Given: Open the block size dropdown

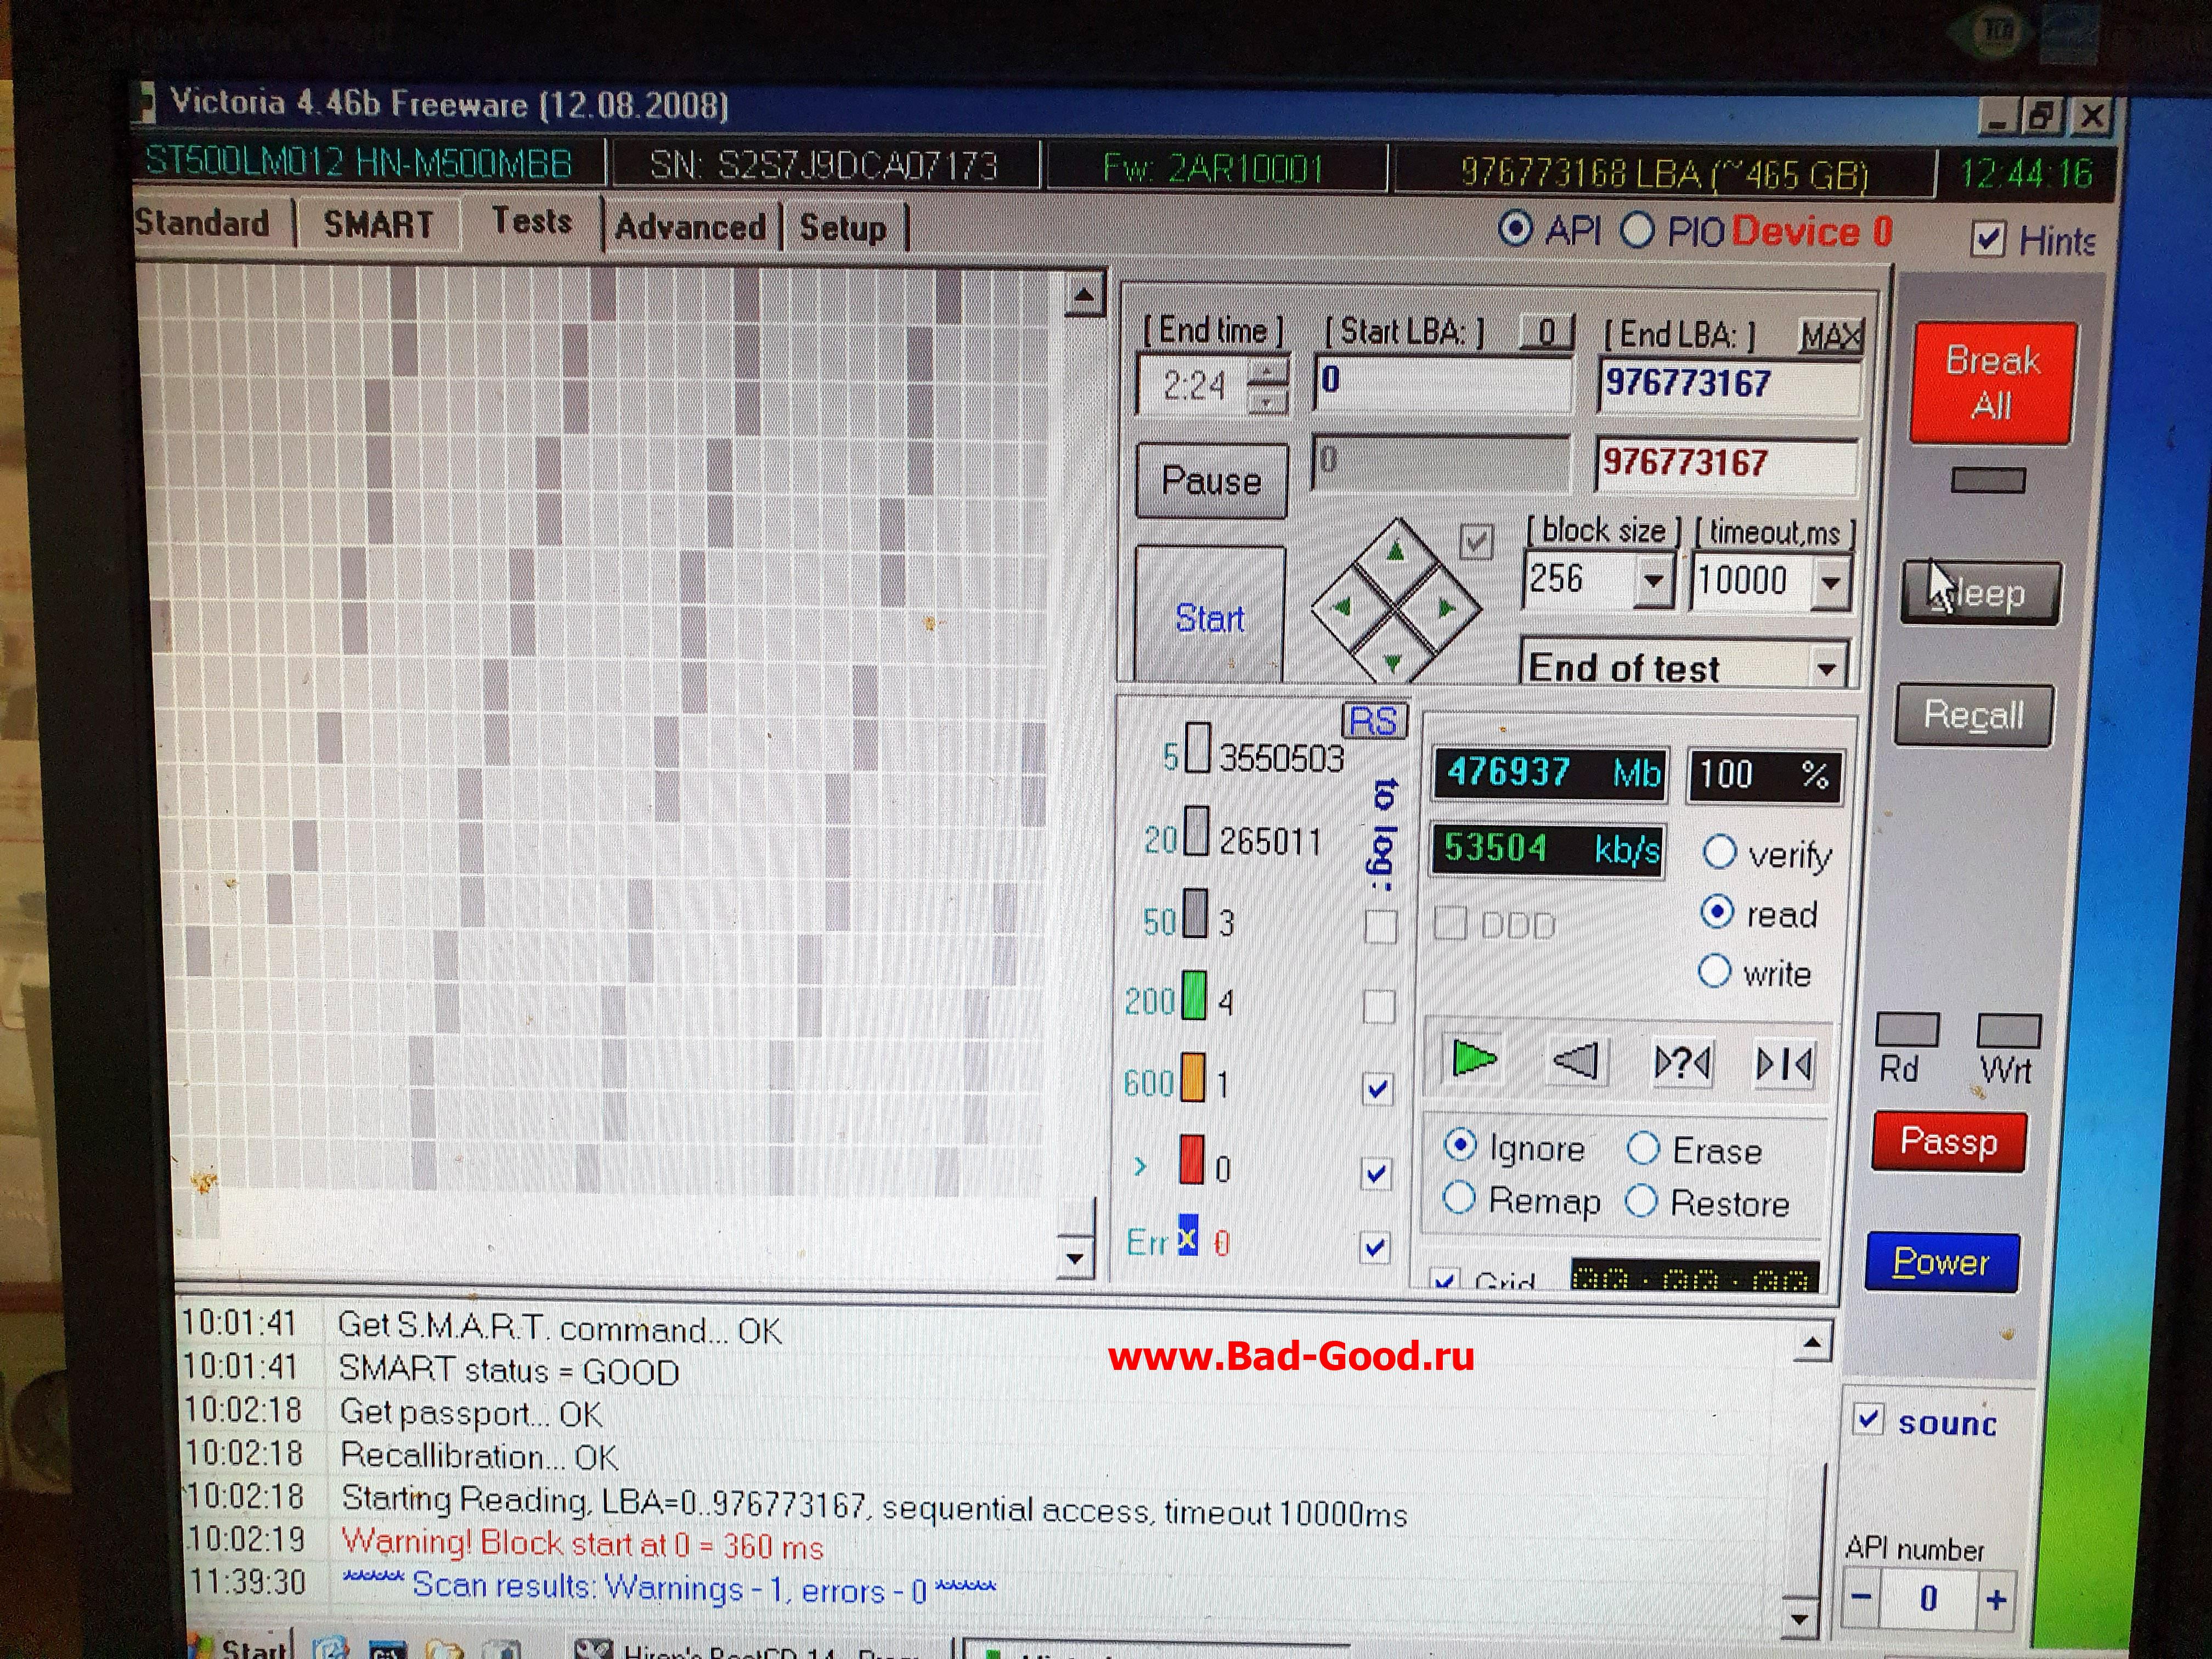Looking at the screenshot, I should (1653, 581).
